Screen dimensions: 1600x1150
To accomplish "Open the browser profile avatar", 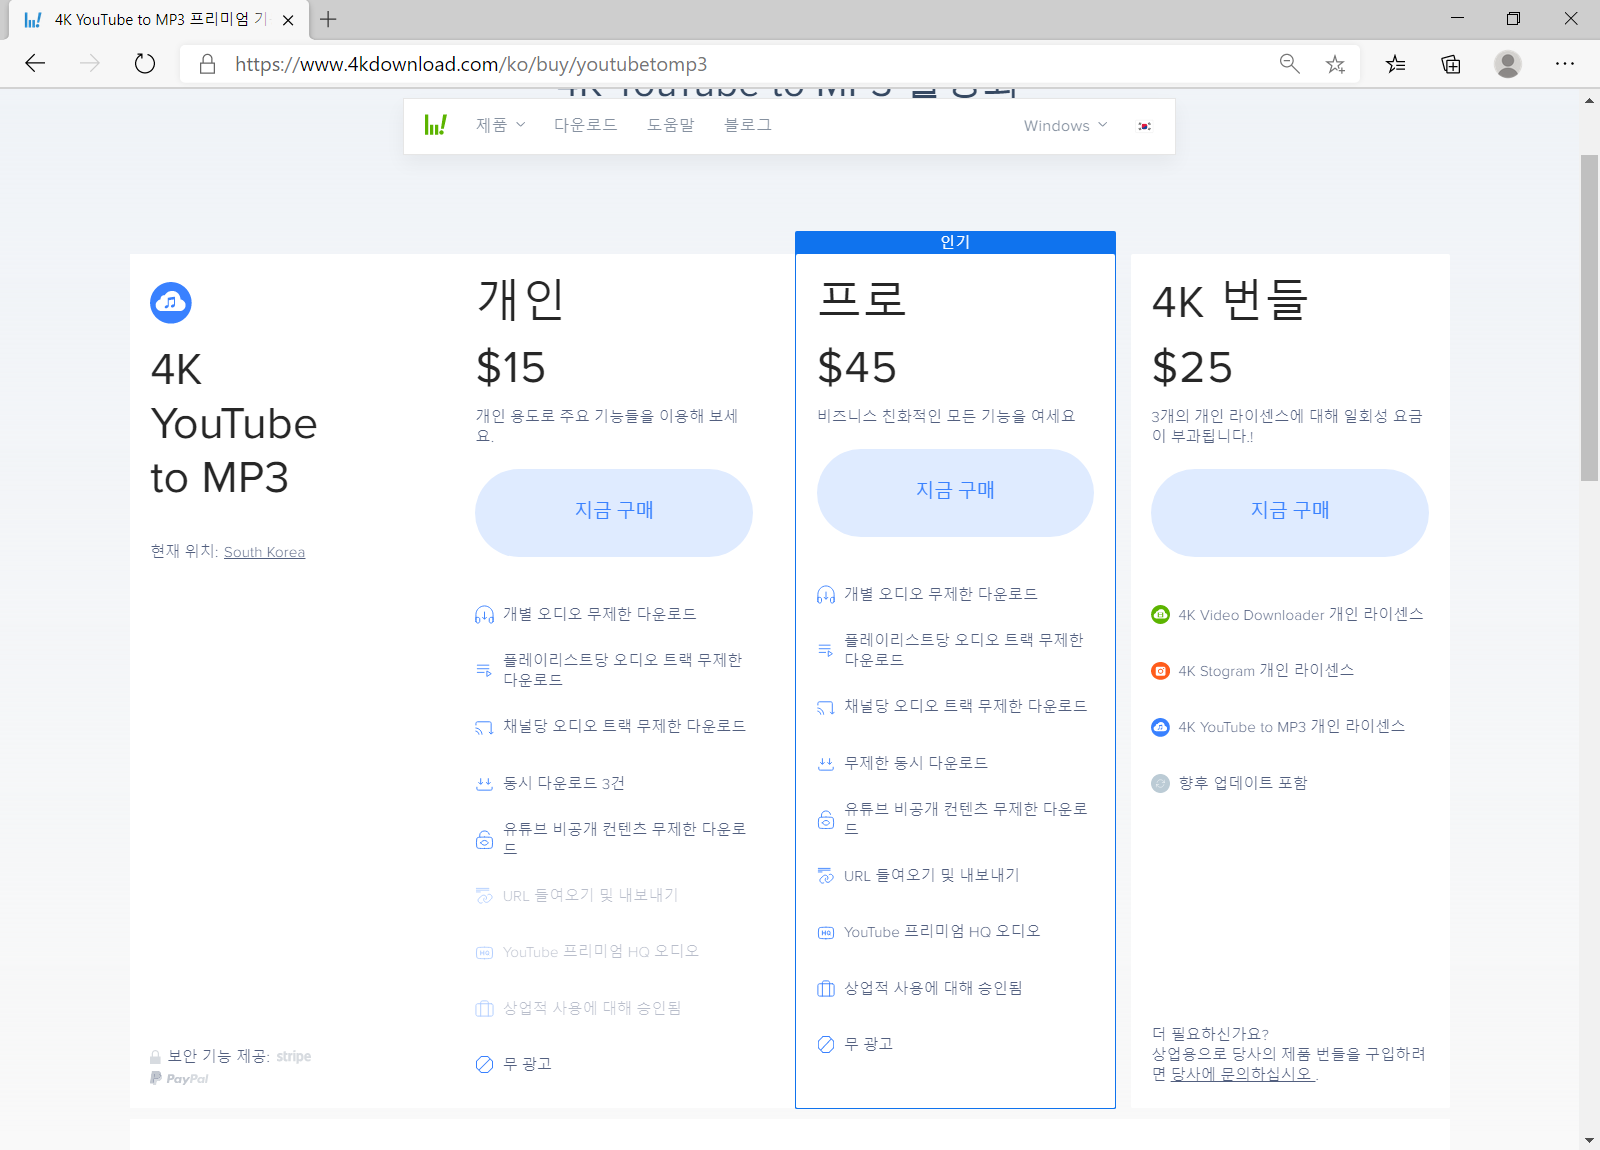I will click(1508, 64).
